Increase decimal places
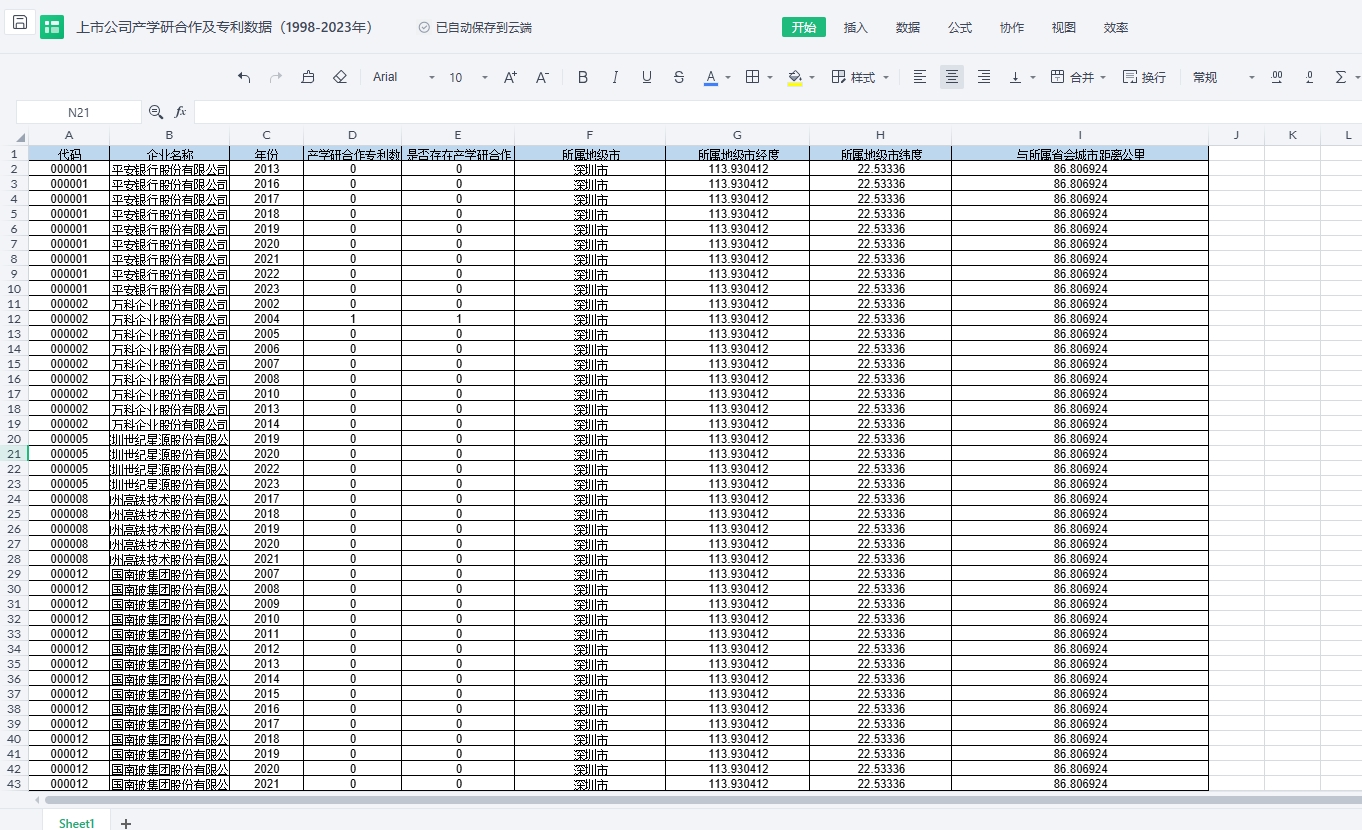The image size is (1362, 830). (x=1277, y=77)
